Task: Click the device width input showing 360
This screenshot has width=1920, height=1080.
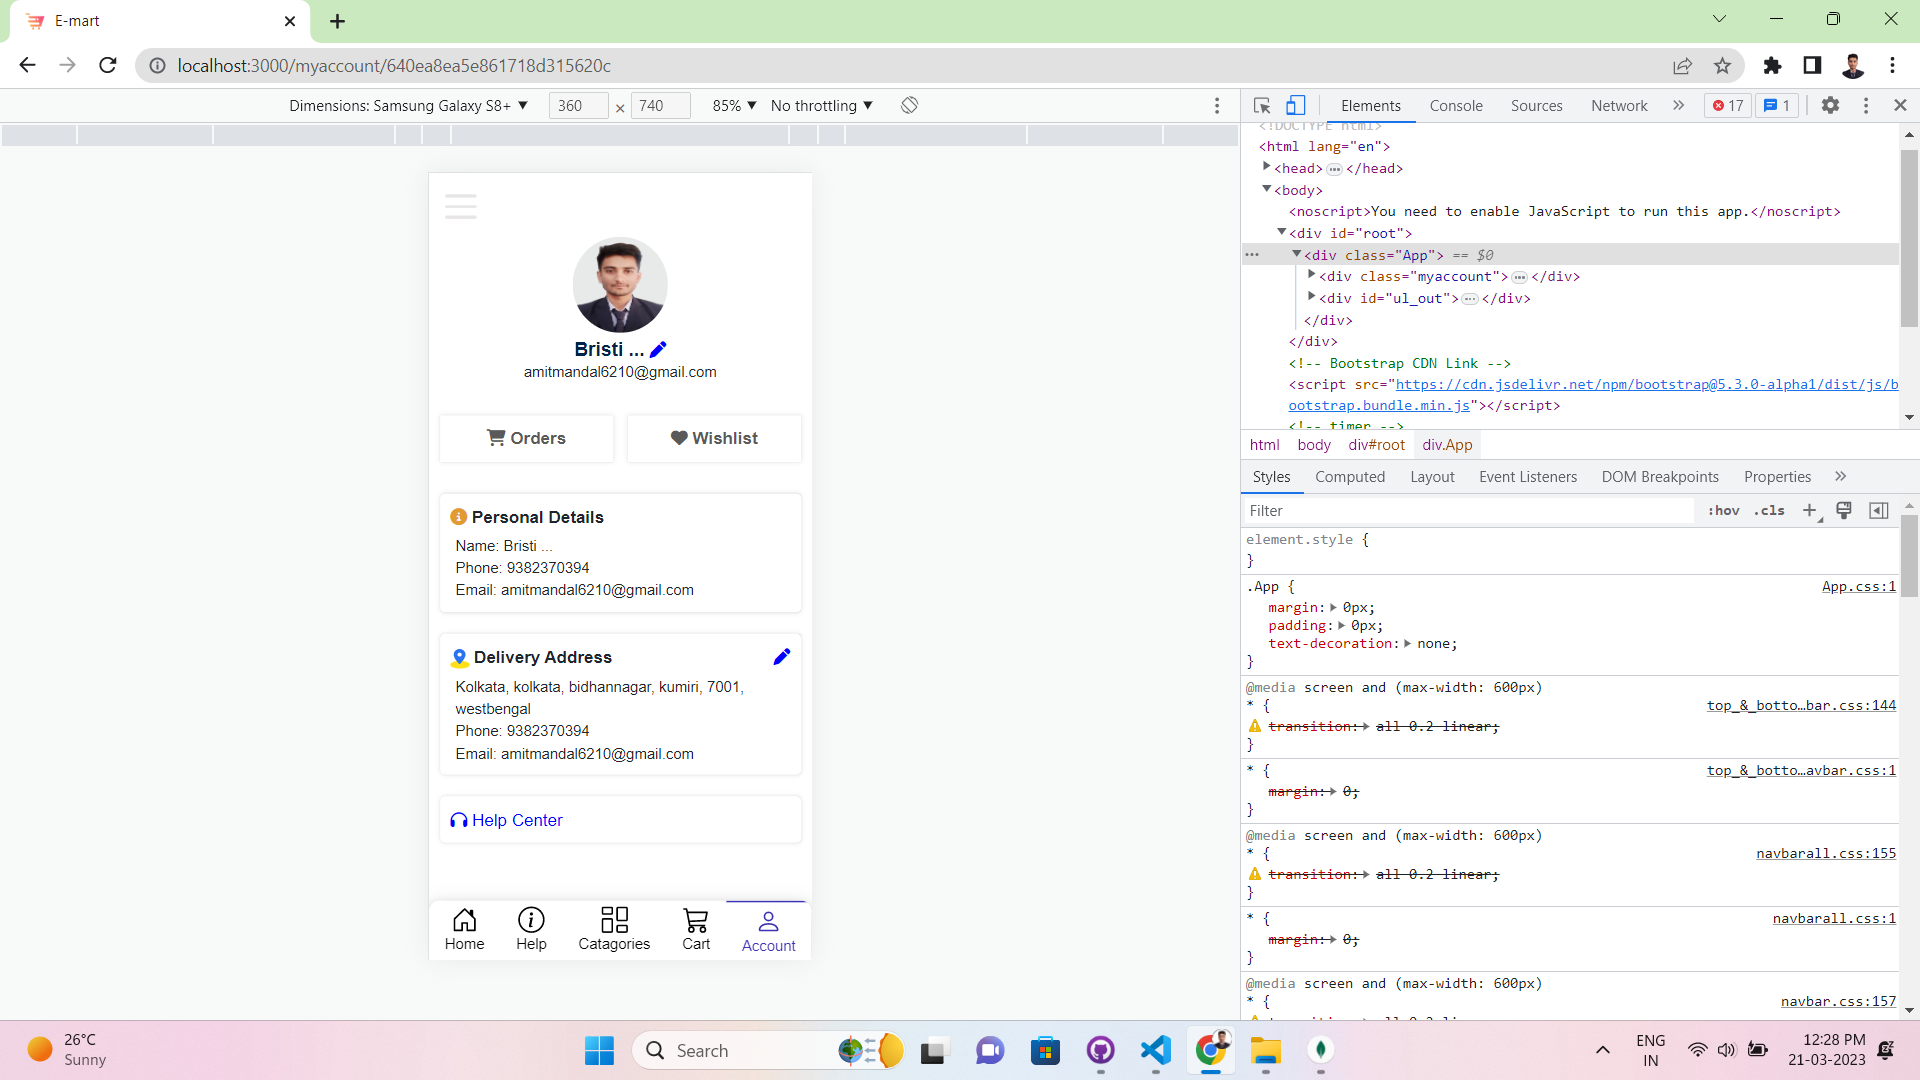Action: pyautogui.click(x=577, y=105)
